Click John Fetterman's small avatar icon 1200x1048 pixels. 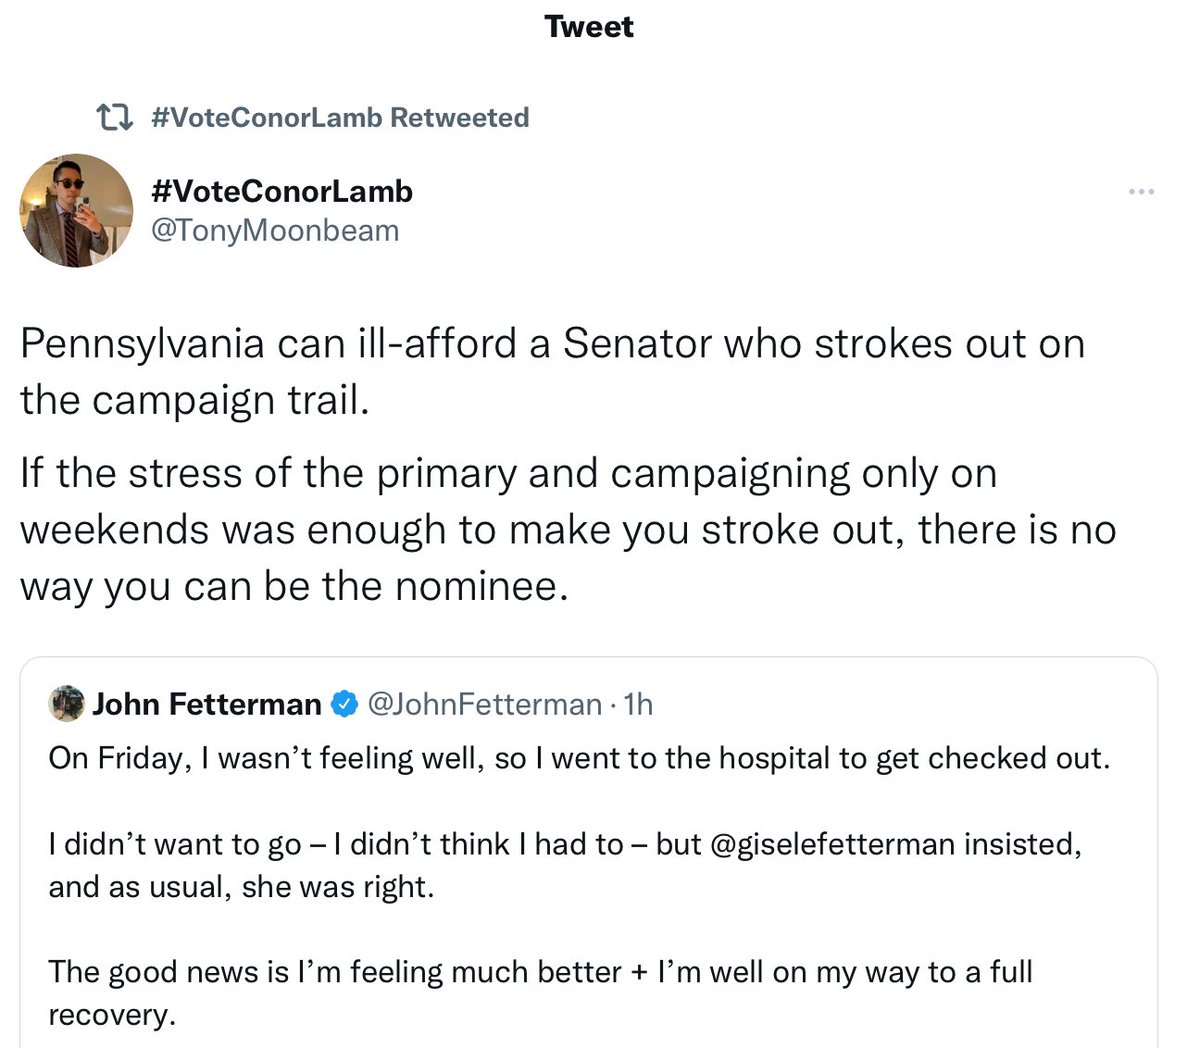coord(66,704)
